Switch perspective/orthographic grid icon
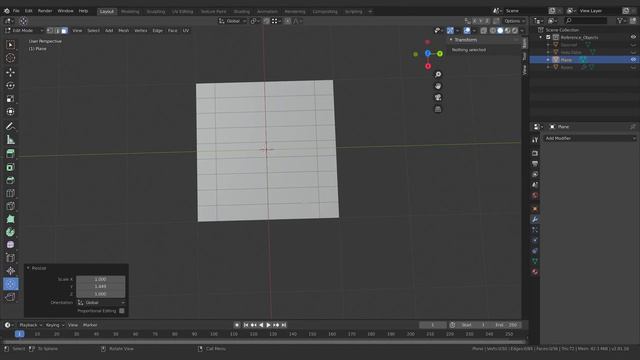This screenshot has height=360, width=640. pos(438,109)
